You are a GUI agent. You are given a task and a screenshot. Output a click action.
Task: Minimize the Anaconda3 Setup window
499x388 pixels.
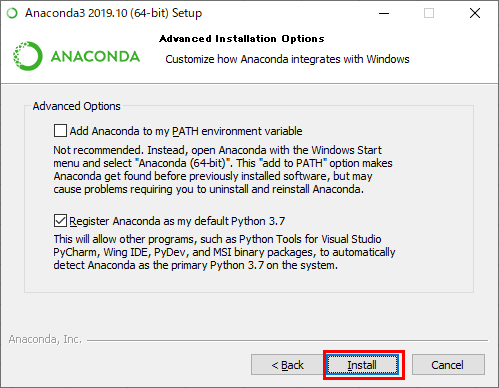[x=384, y=13]
